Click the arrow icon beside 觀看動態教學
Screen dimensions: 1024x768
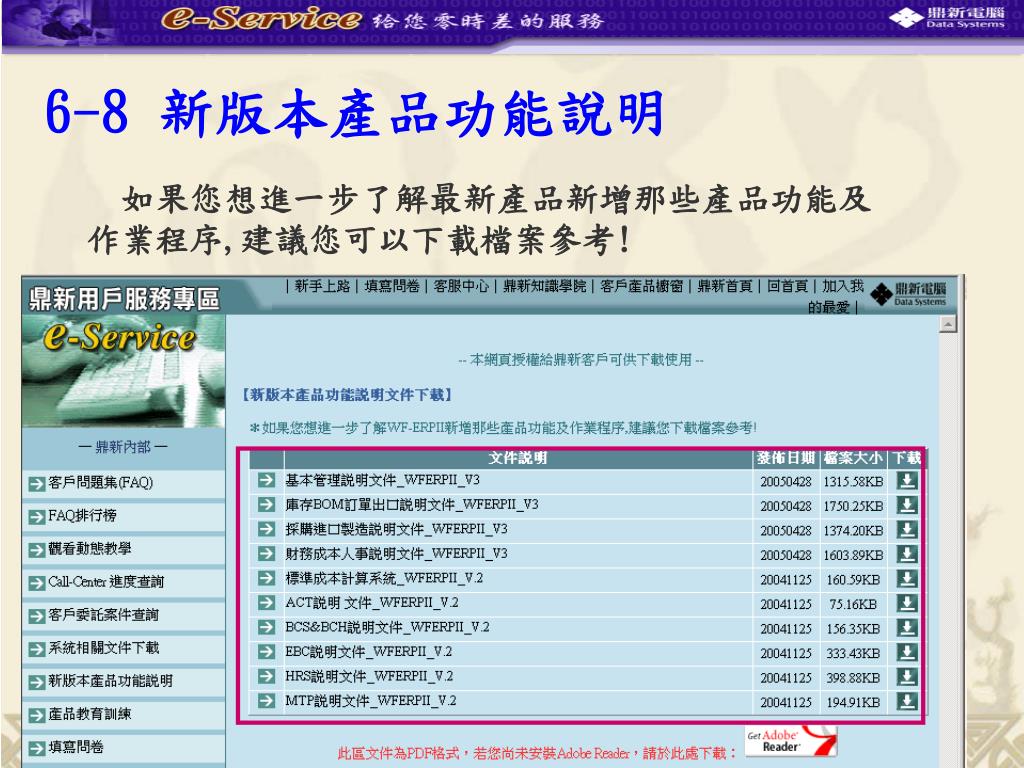[x=37, y=550]
